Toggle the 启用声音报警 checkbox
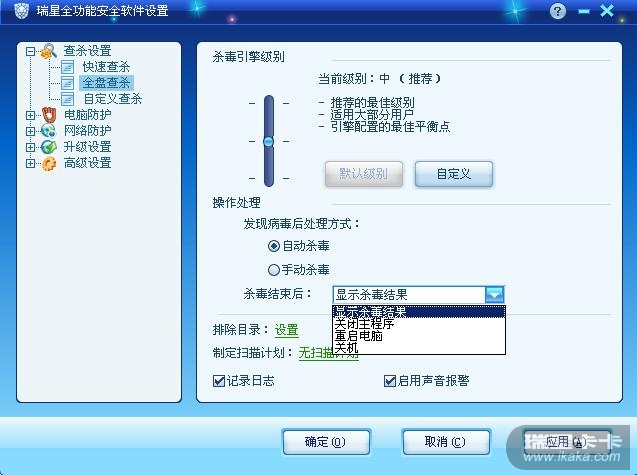The image size is (637, 475). (390, 381)
